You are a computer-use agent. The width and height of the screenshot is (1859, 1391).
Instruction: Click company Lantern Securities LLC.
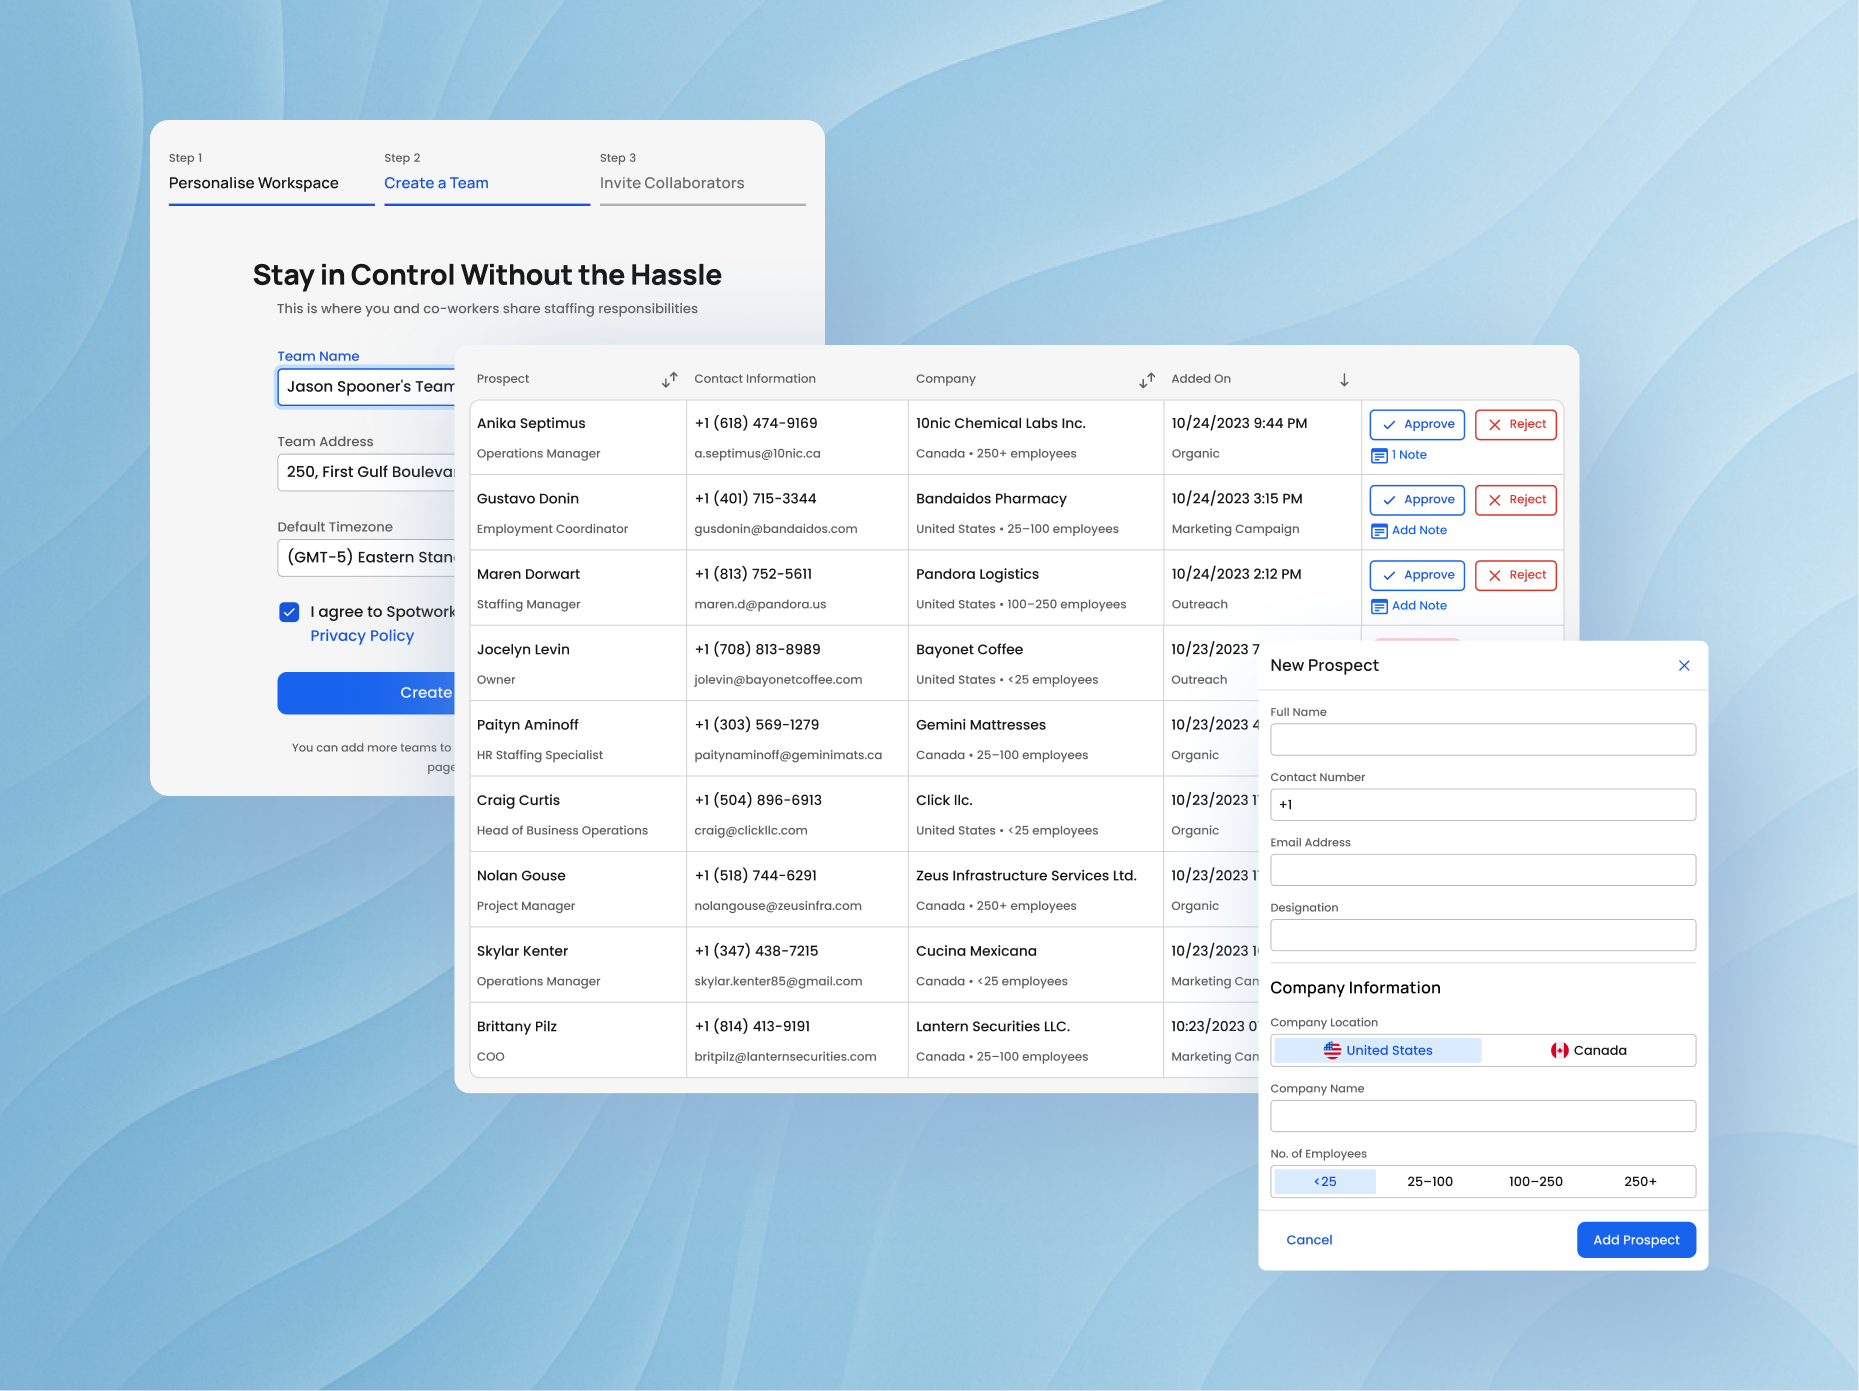pyautogui.click(x=993, y=1027)
